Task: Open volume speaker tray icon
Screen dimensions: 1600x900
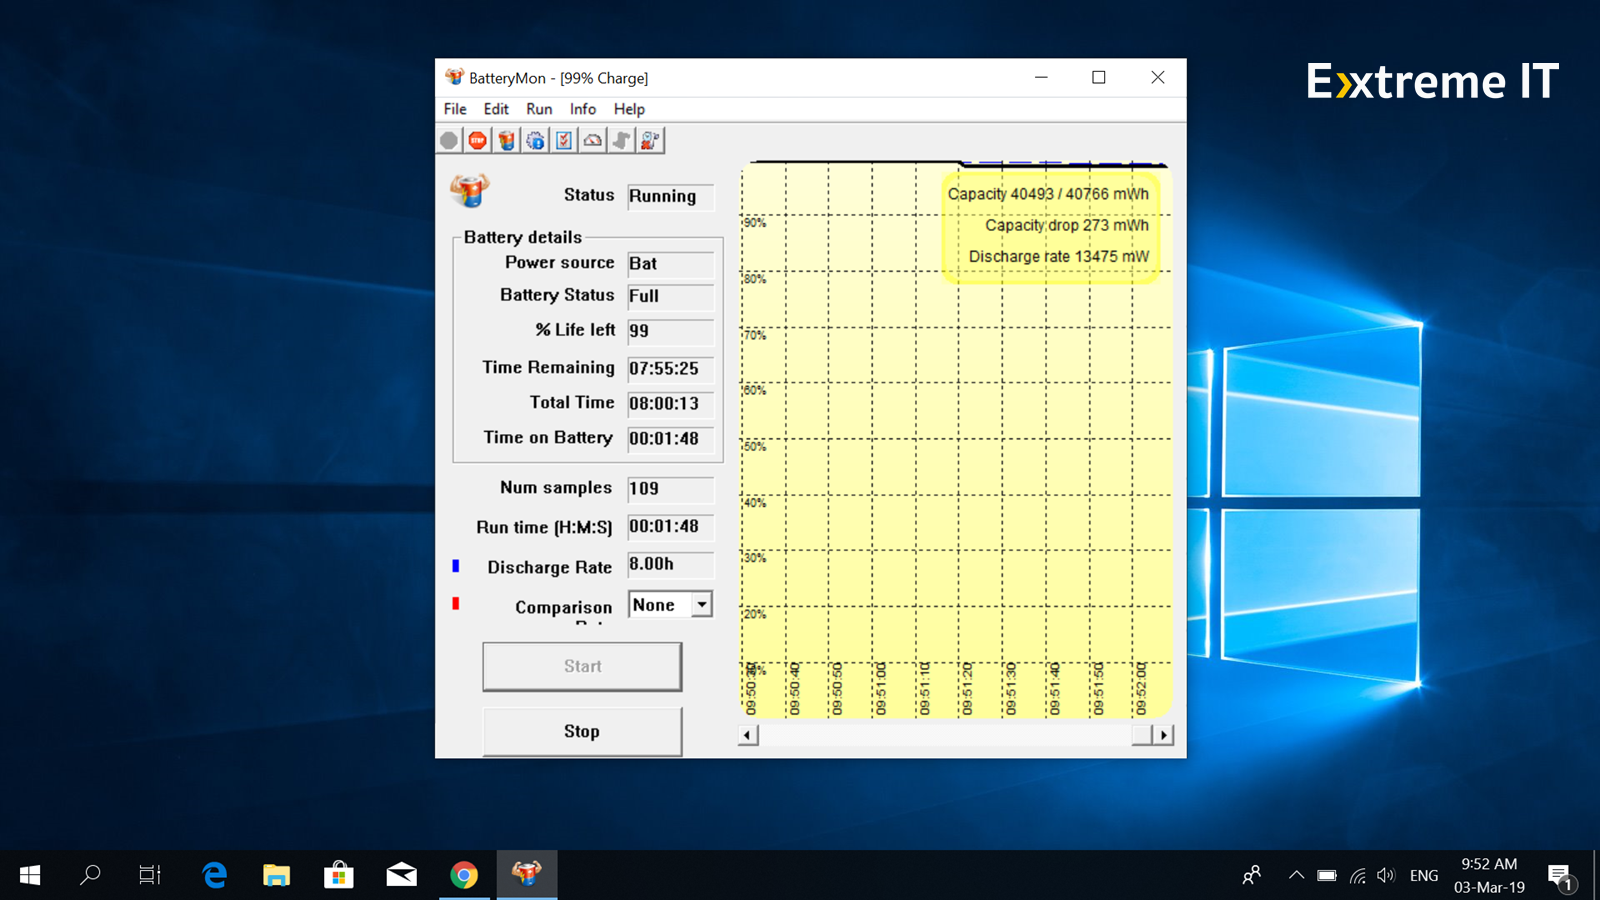Action: pyautogui.click(x=1386, y=875)
